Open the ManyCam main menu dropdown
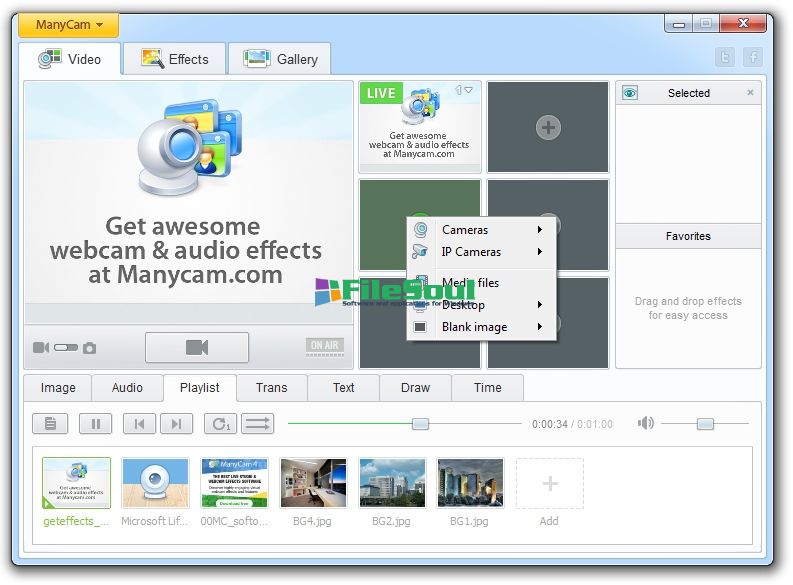Image resolution: width=793 pixels, height=585 pixels. click(68, 24)
